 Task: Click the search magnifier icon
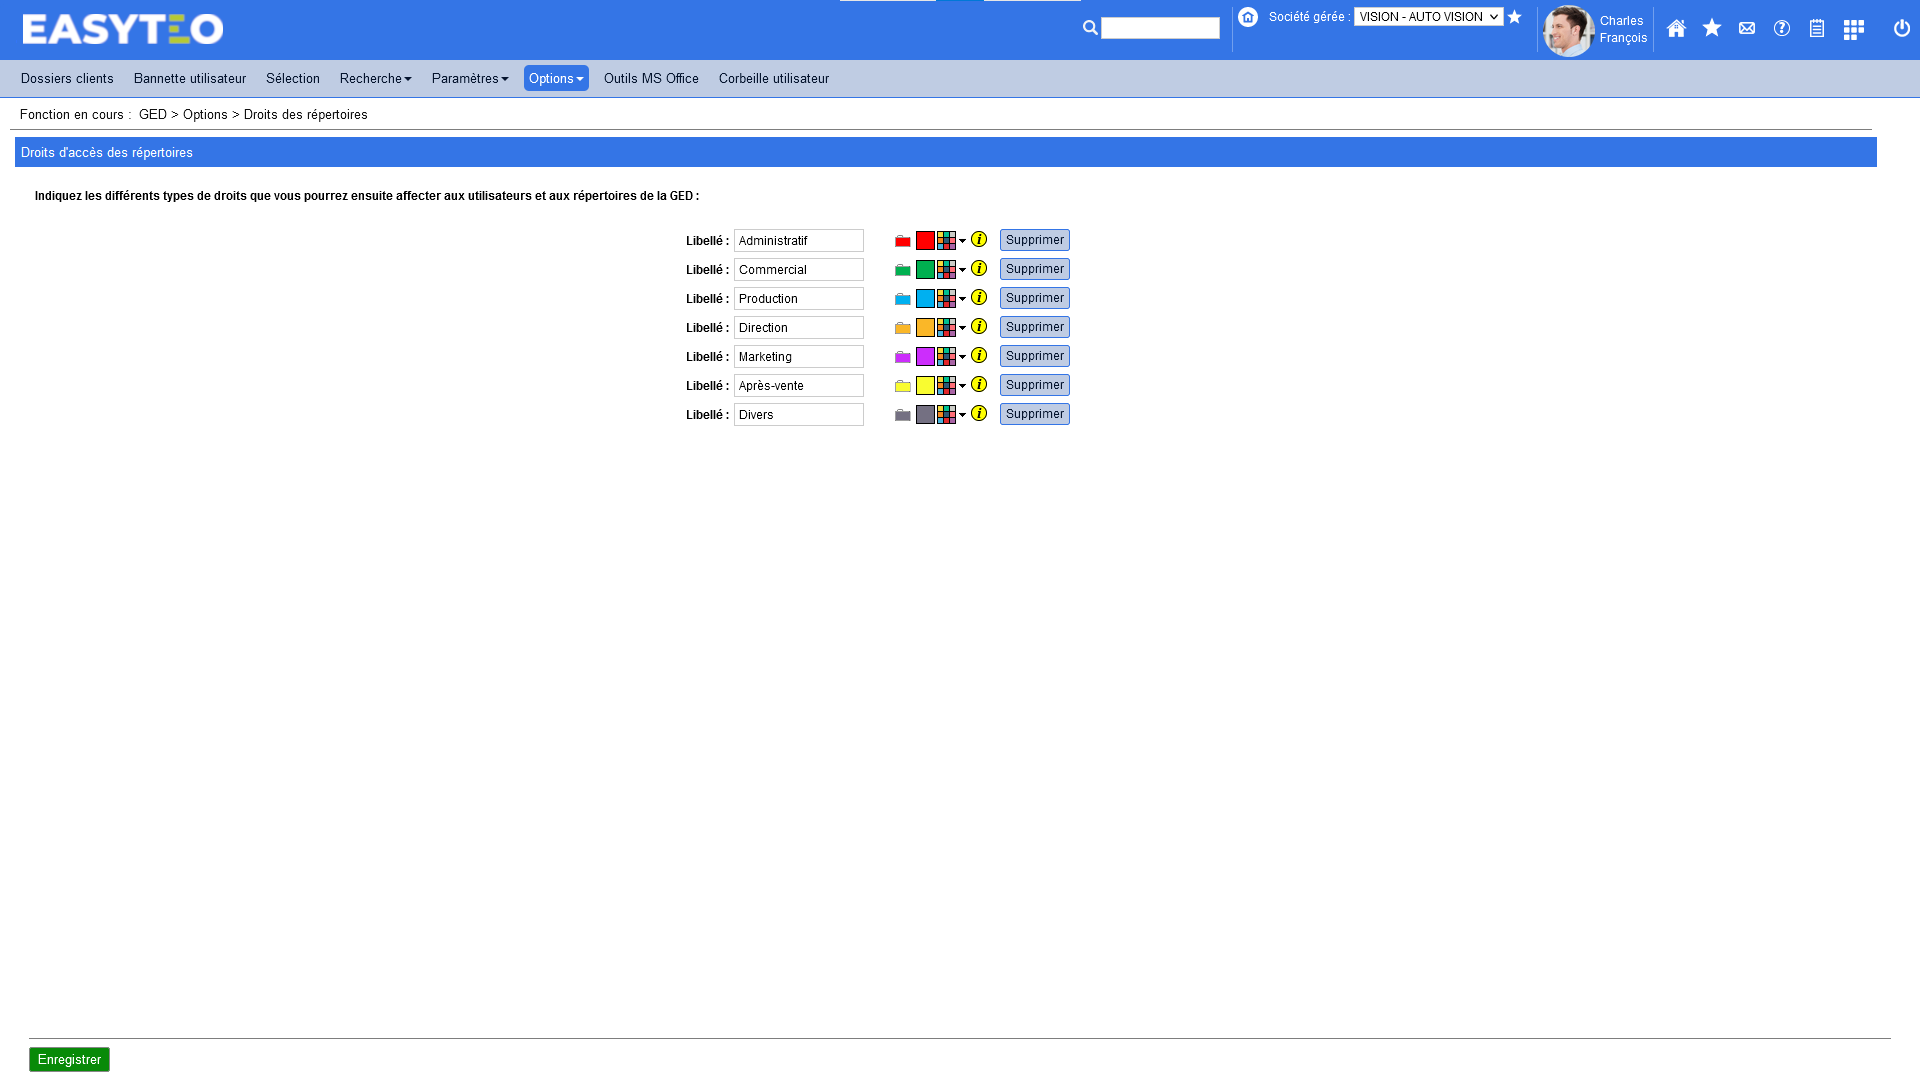click(1090, 28)
